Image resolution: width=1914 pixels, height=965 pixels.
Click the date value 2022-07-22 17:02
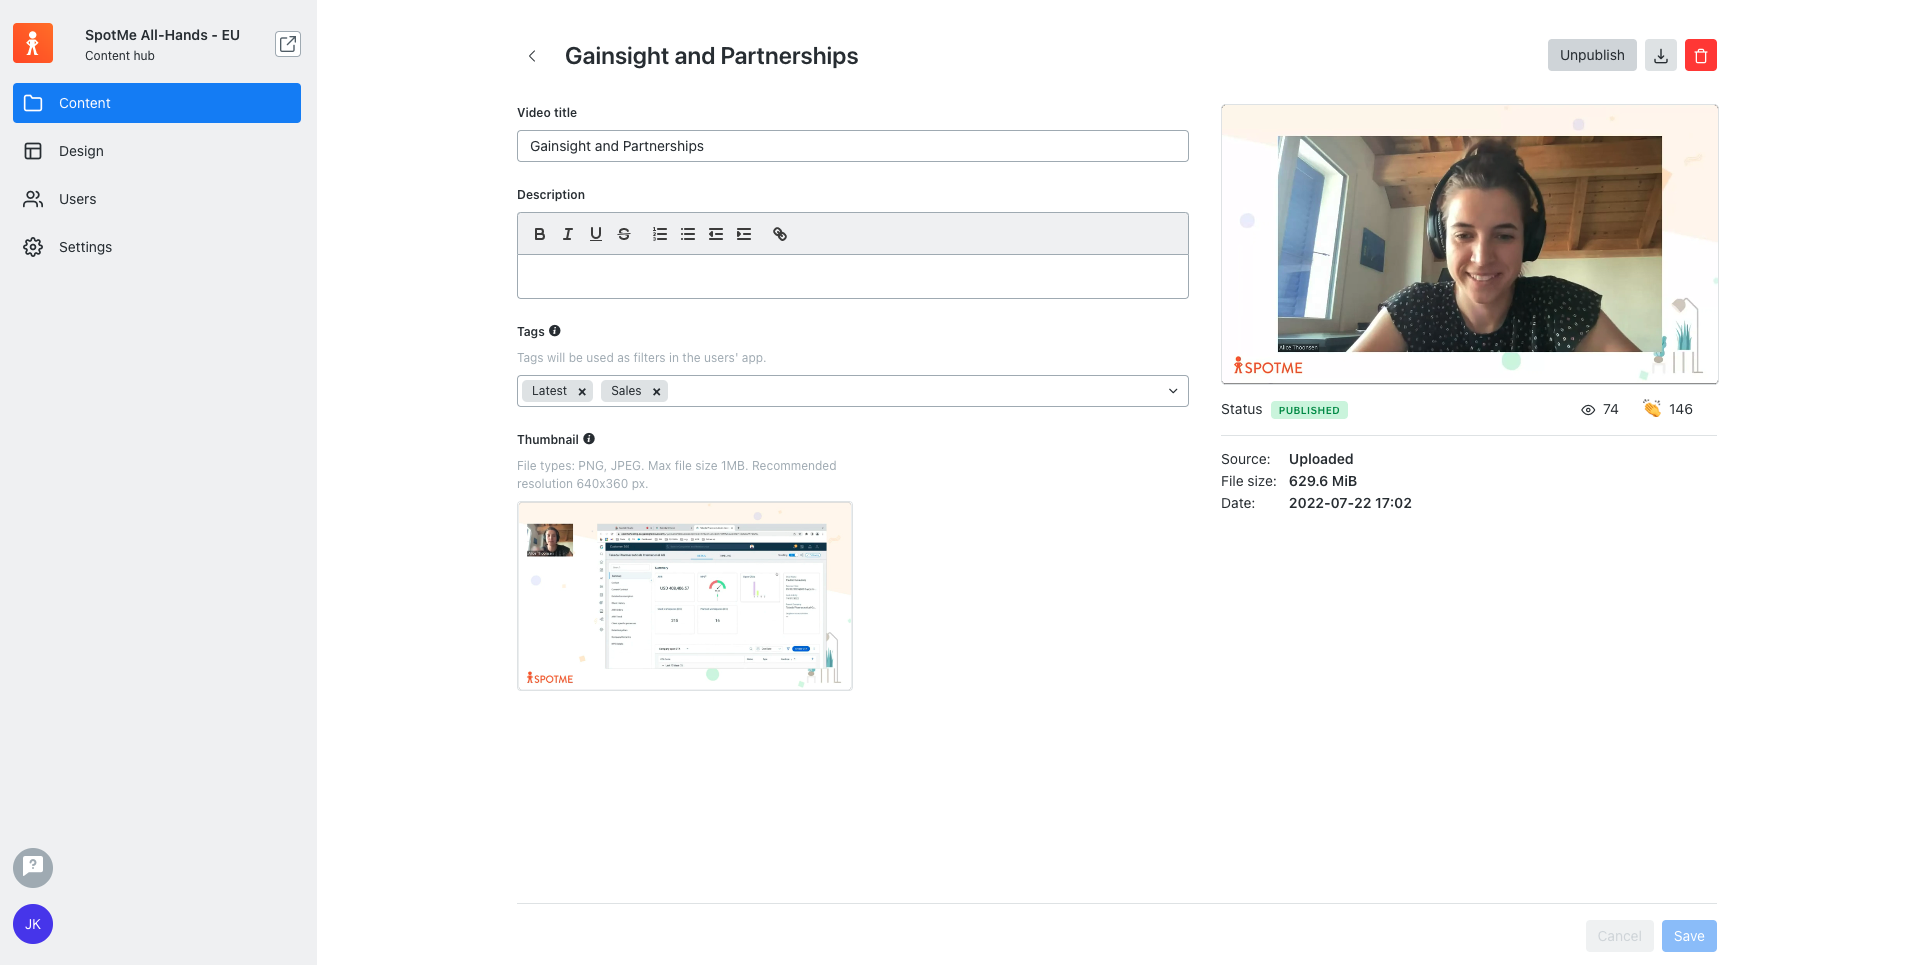[x=1350, y=503]
